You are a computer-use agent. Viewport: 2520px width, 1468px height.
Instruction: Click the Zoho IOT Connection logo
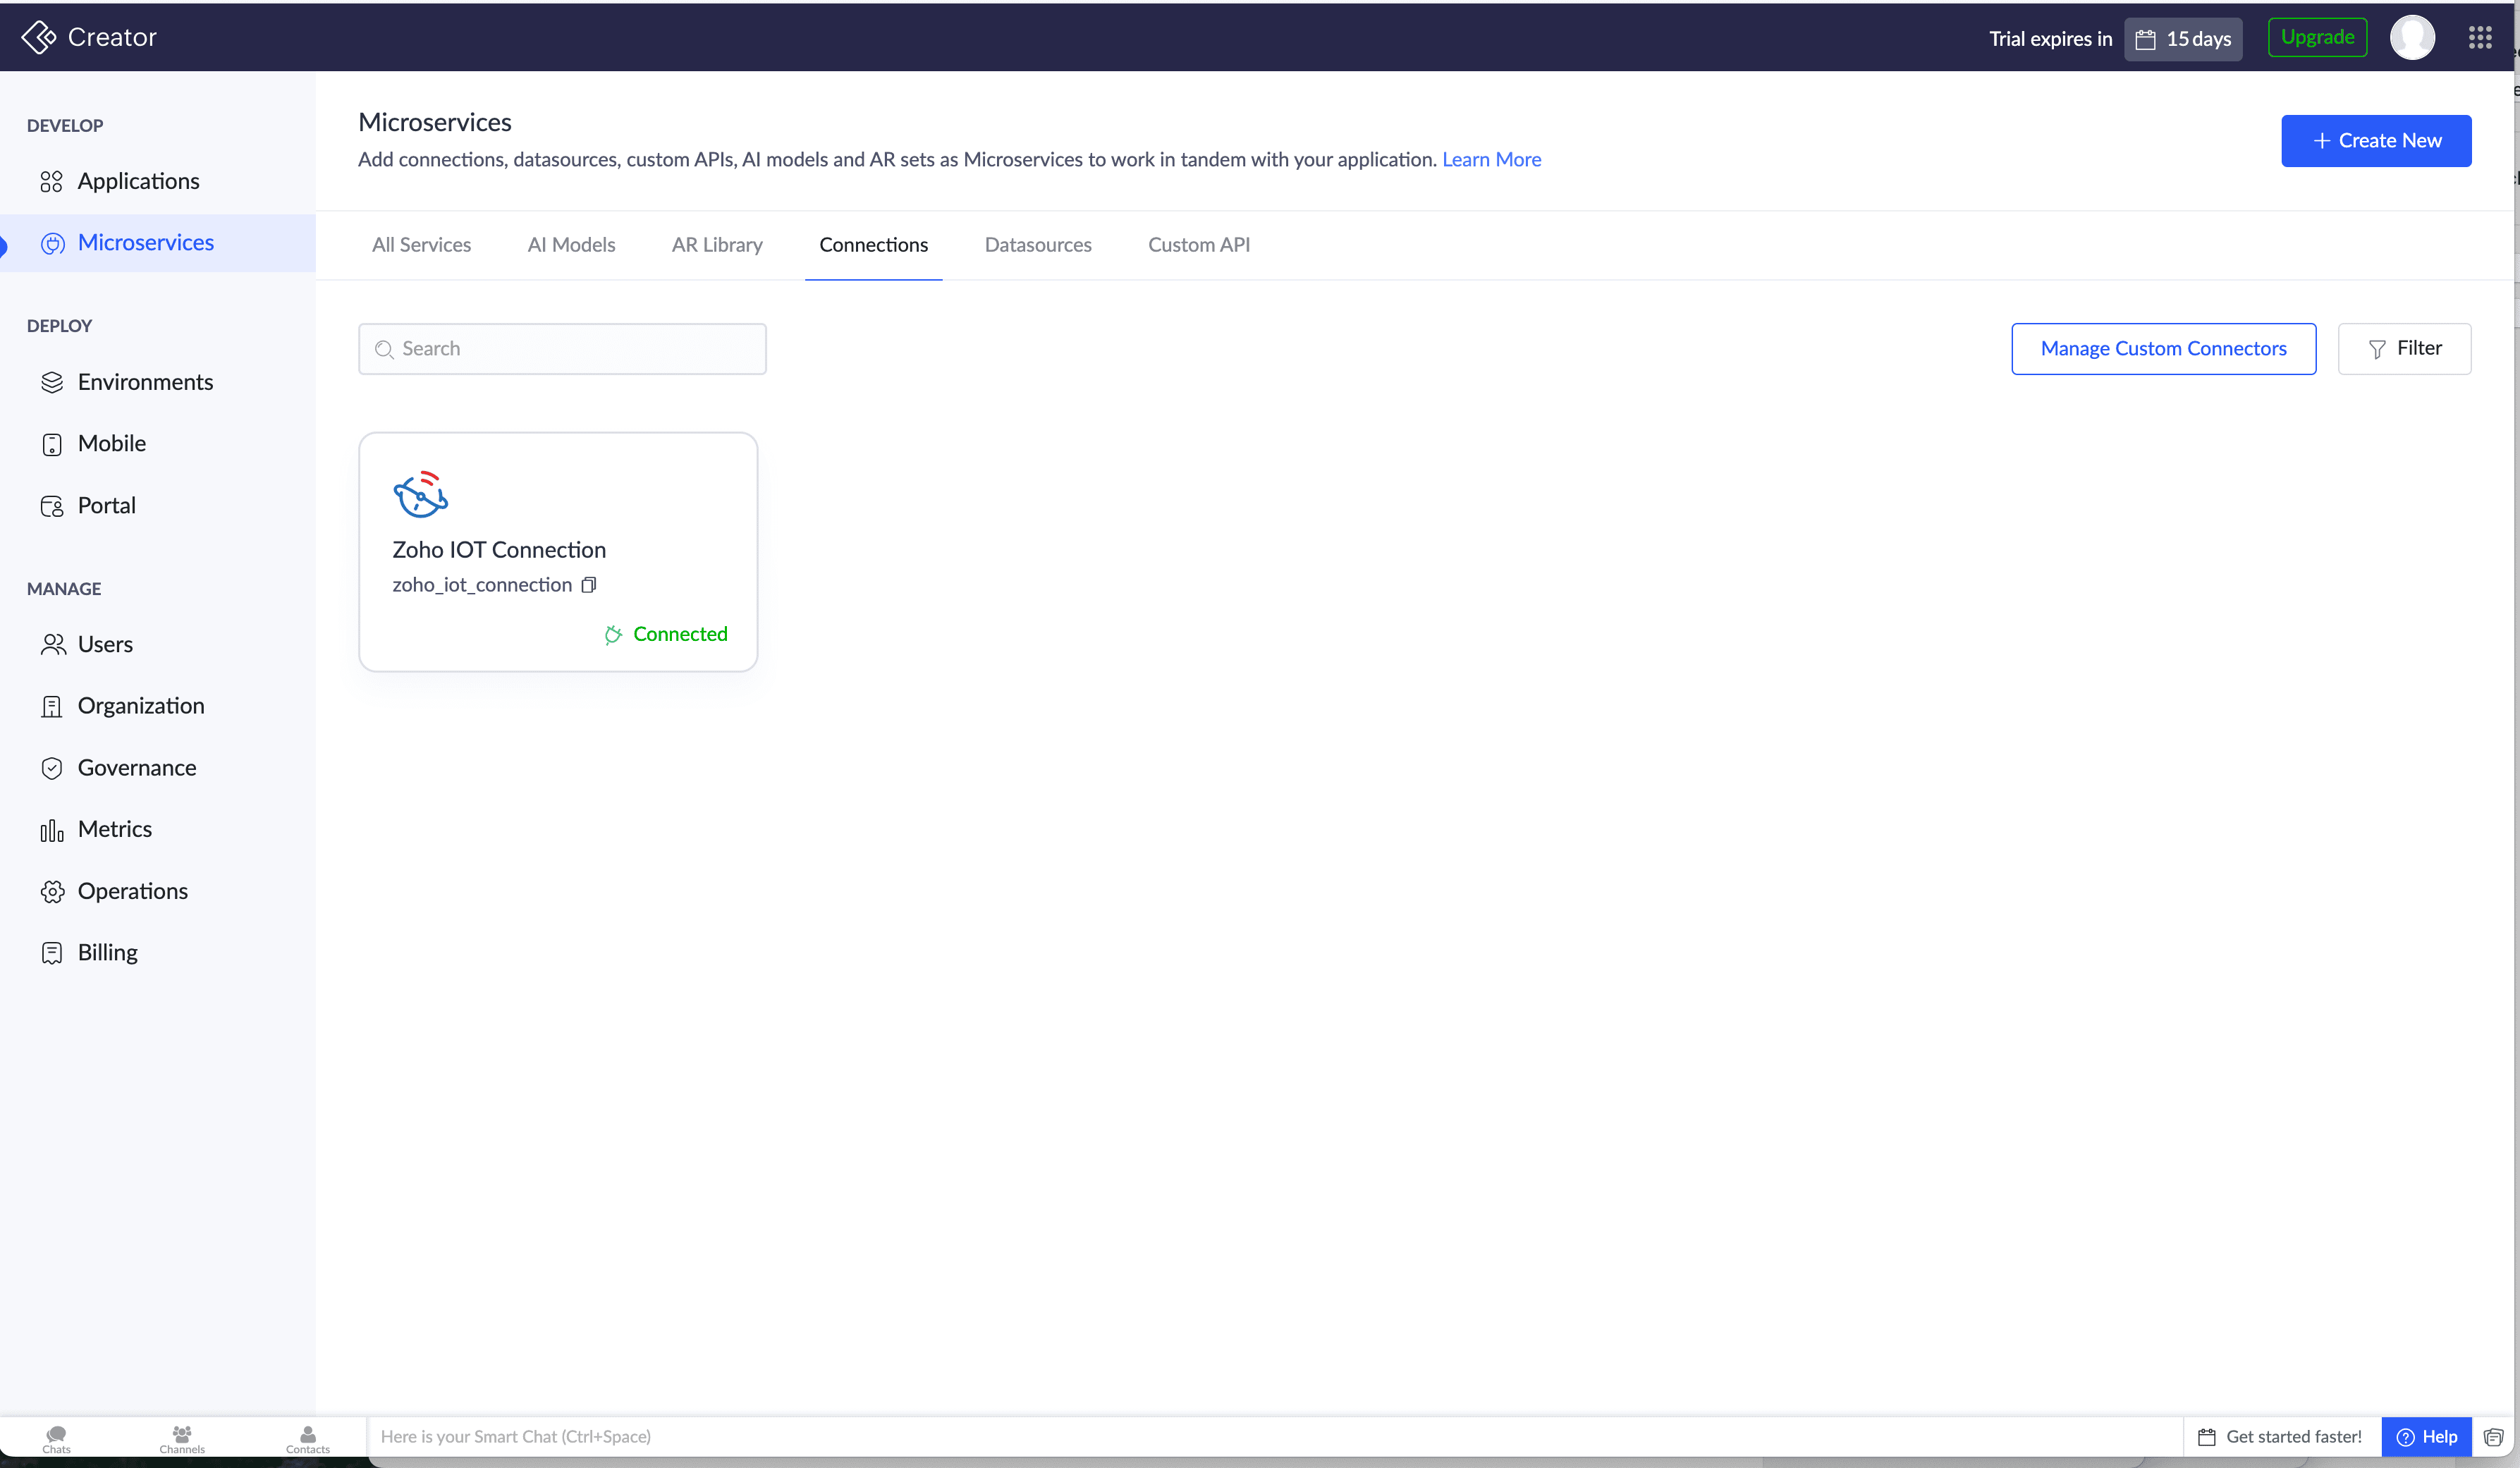420,494
